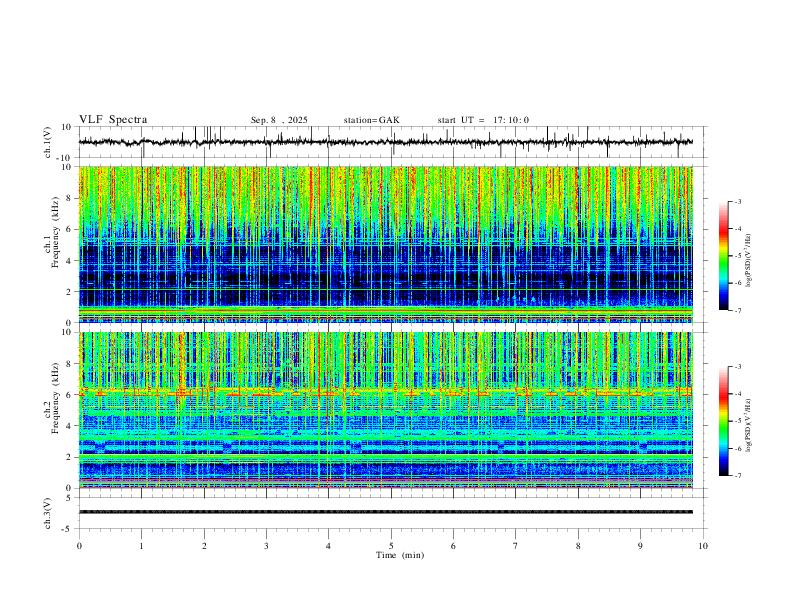Click the "-3" tick on ch.2 colorbar
The width and height of the screenshot is (792, 612).
738,367
